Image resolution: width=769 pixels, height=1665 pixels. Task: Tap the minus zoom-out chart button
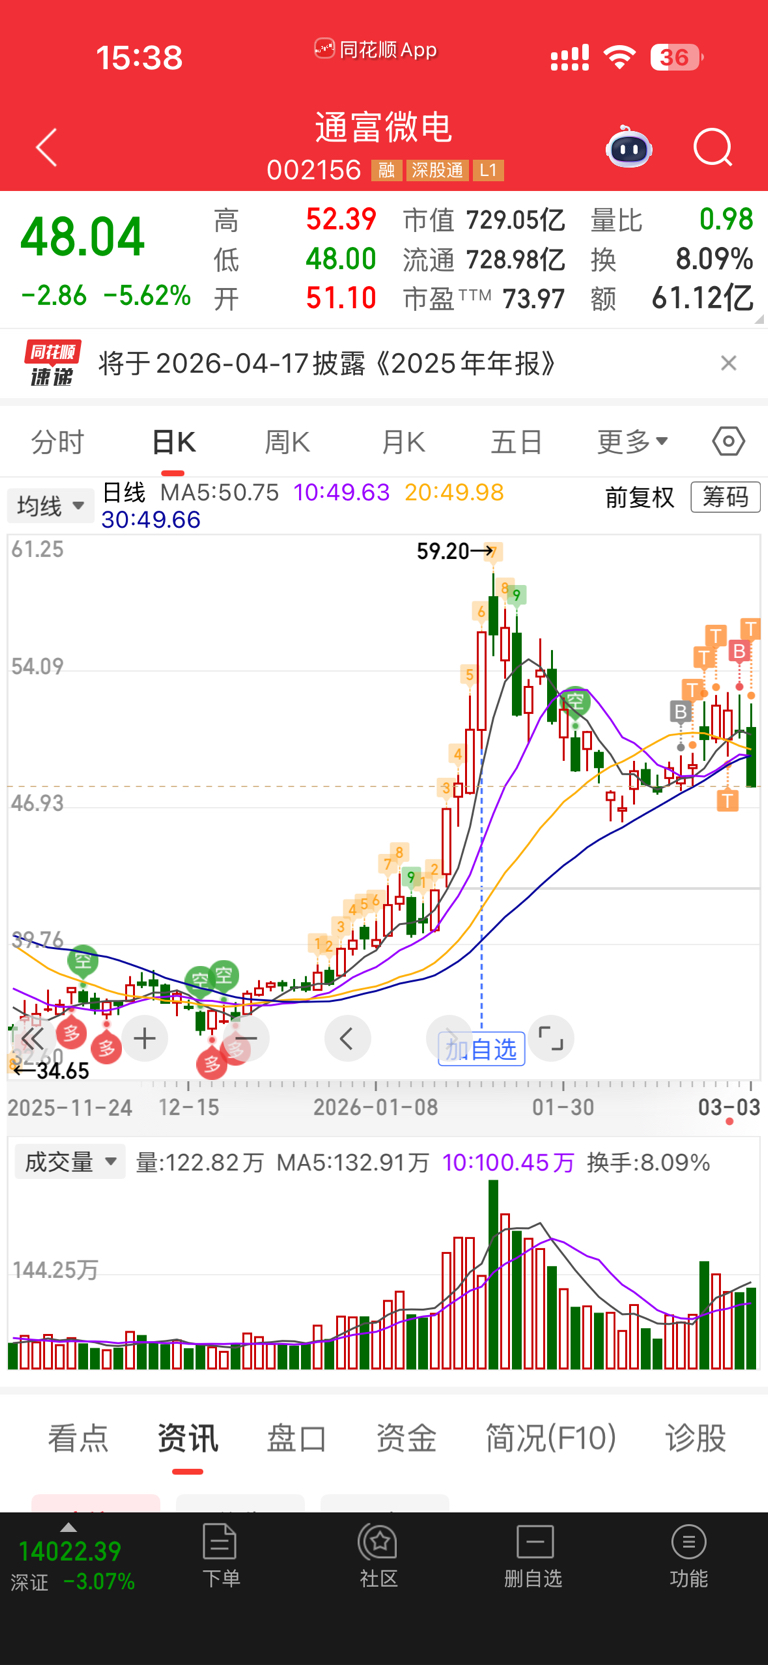coord(247,1039)
